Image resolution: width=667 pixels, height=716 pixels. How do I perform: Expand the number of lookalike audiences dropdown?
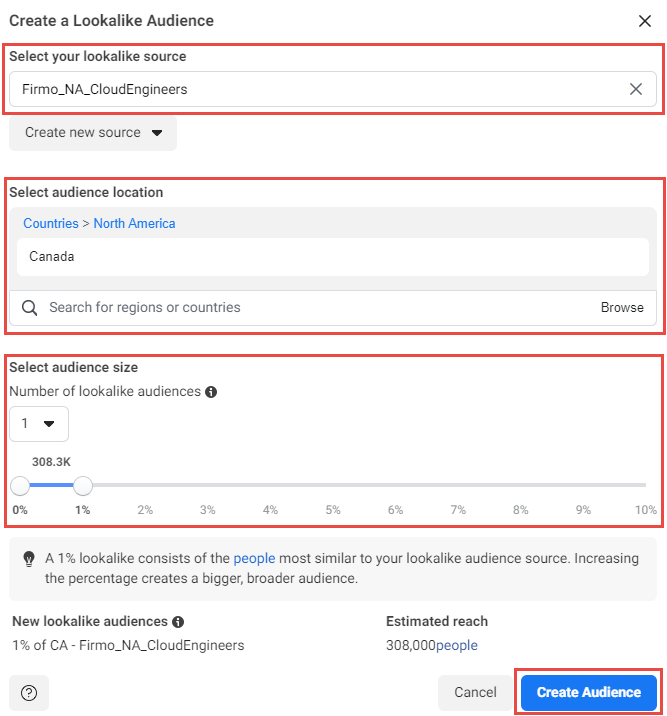tap(39, 424)
